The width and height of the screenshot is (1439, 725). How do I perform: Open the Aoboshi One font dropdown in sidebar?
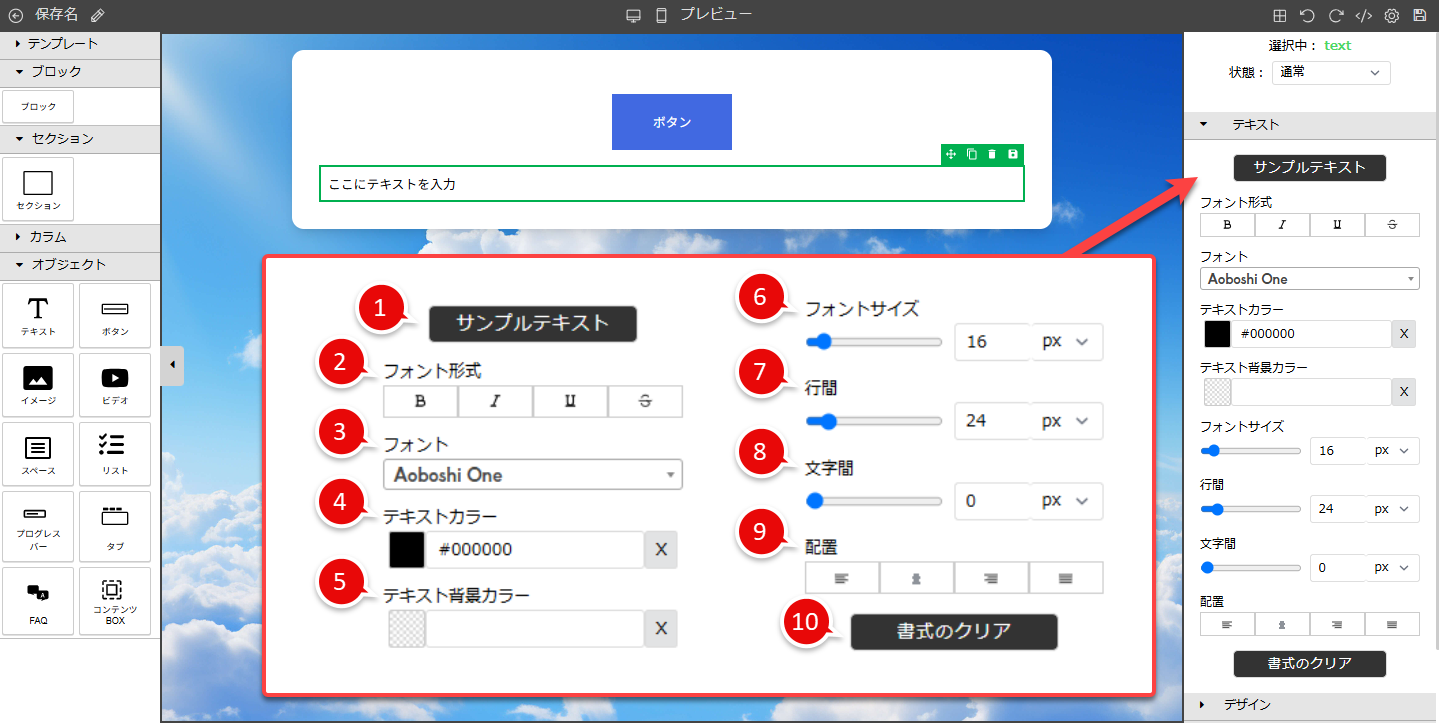pyautogui.click(x=1309, y=279)
